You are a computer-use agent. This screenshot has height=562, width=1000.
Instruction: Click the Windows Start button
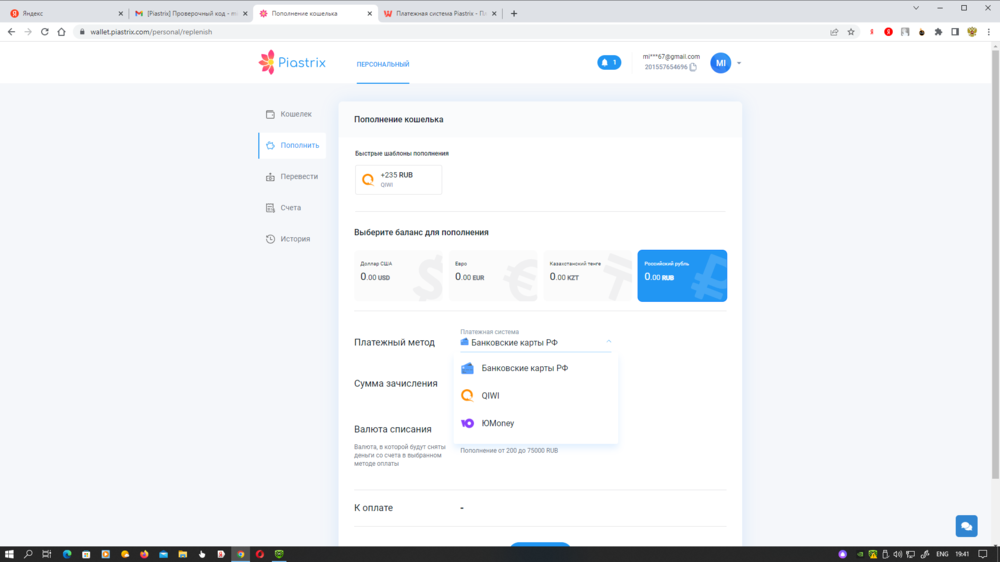[9, 554]
